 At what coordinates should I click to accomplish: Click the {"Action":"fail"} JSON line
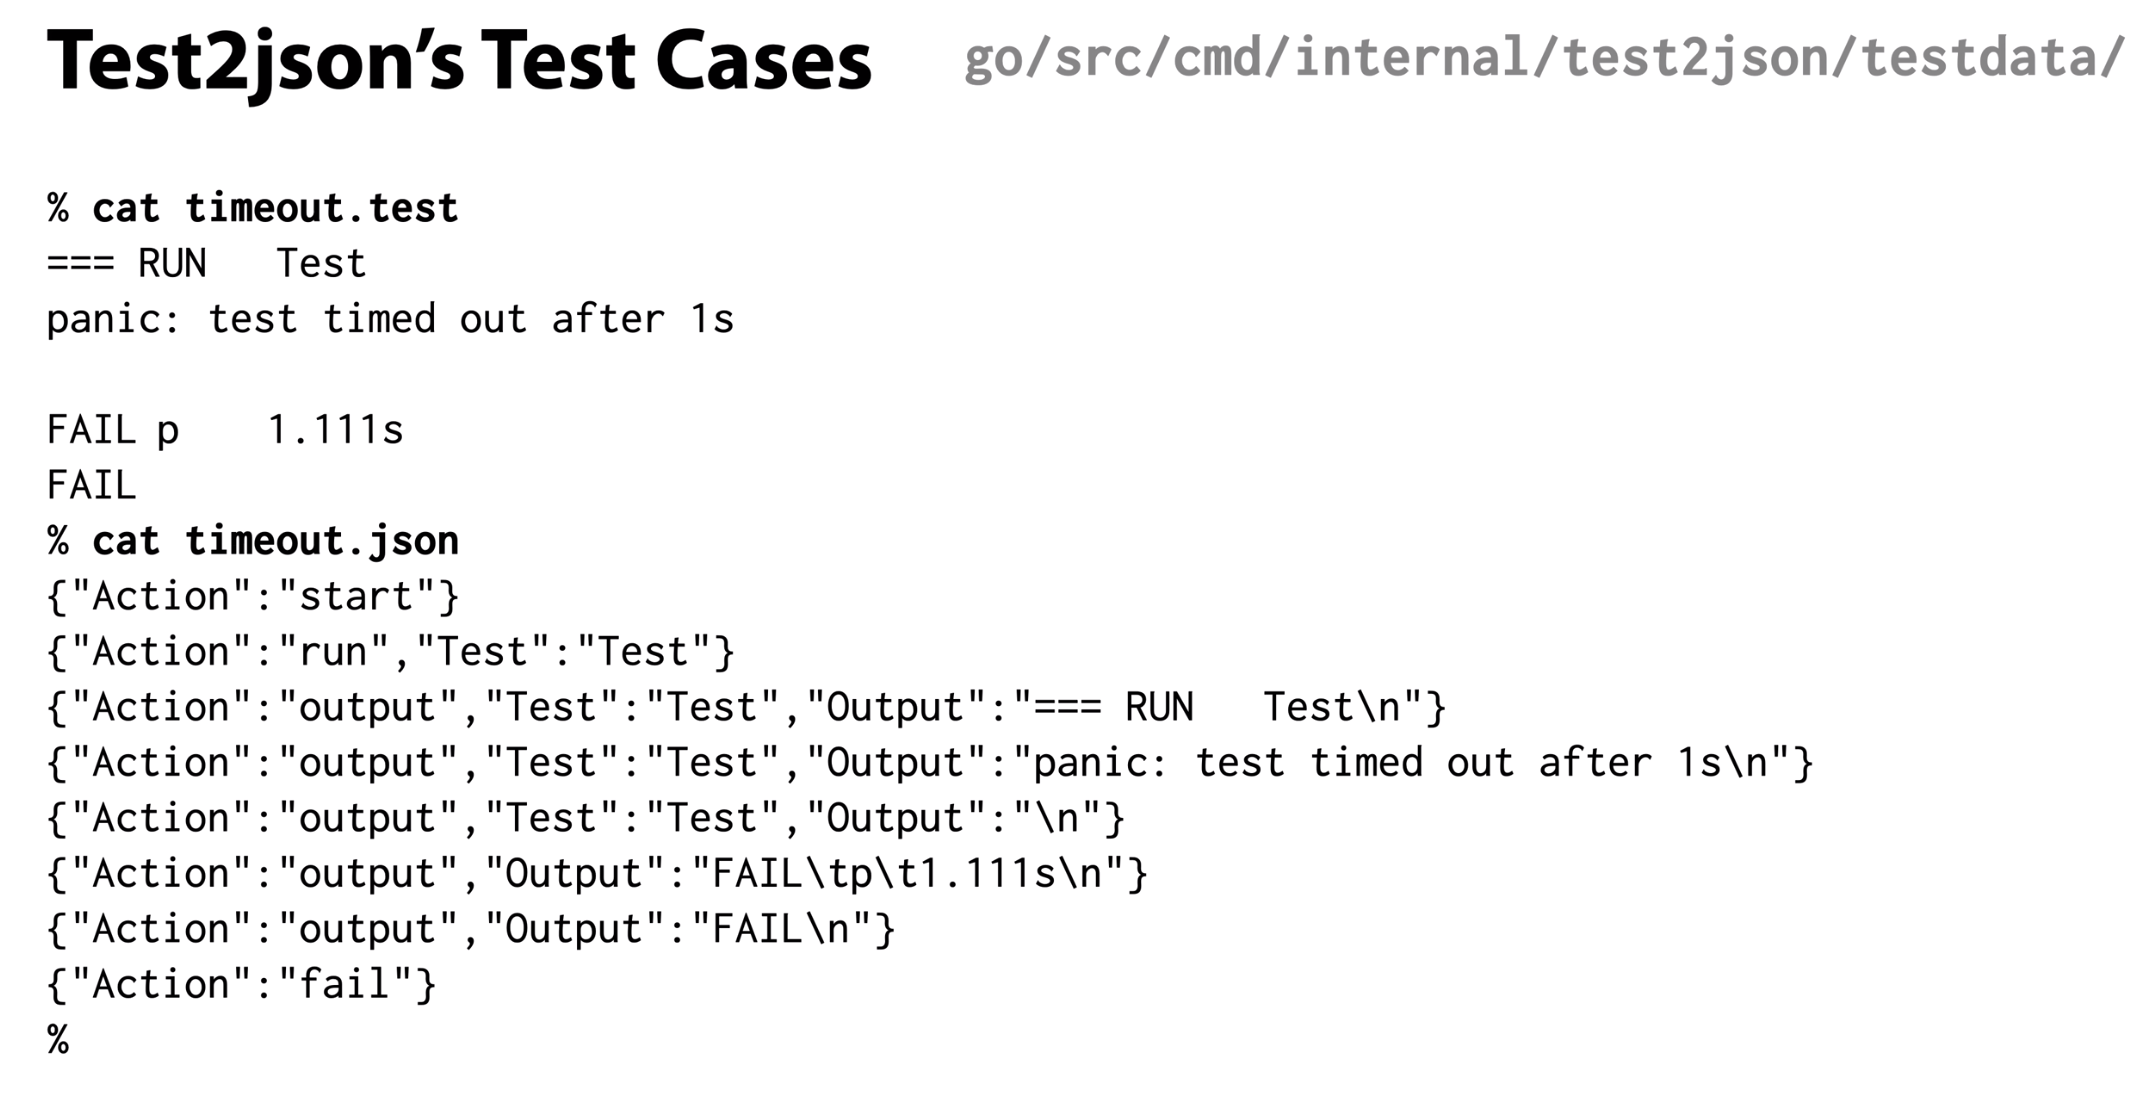(x=241, y=985)
